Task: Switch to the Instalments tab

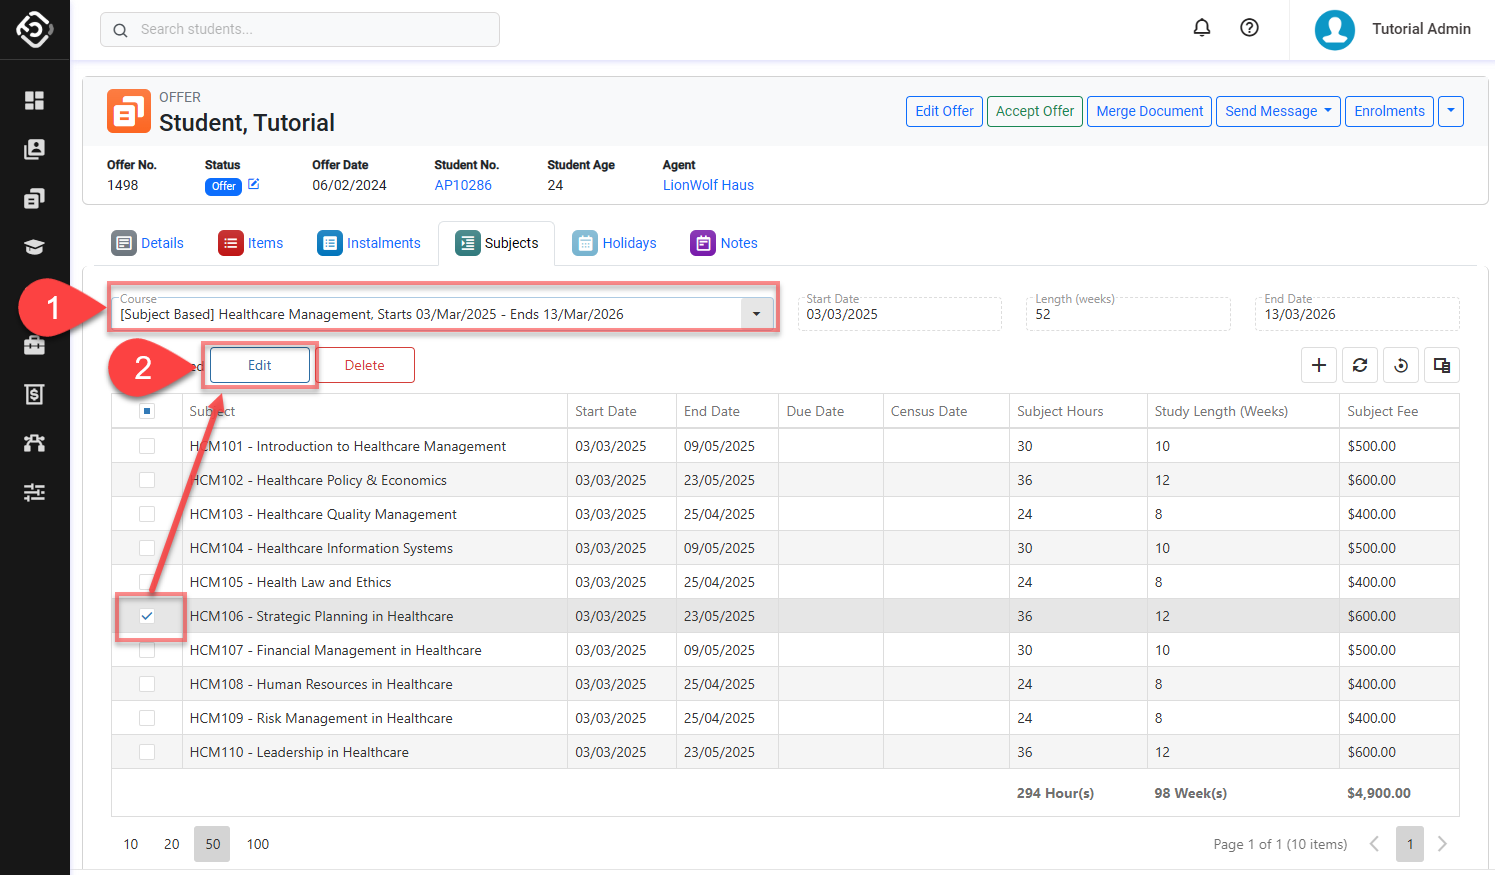Action: (x=369, y=243)
